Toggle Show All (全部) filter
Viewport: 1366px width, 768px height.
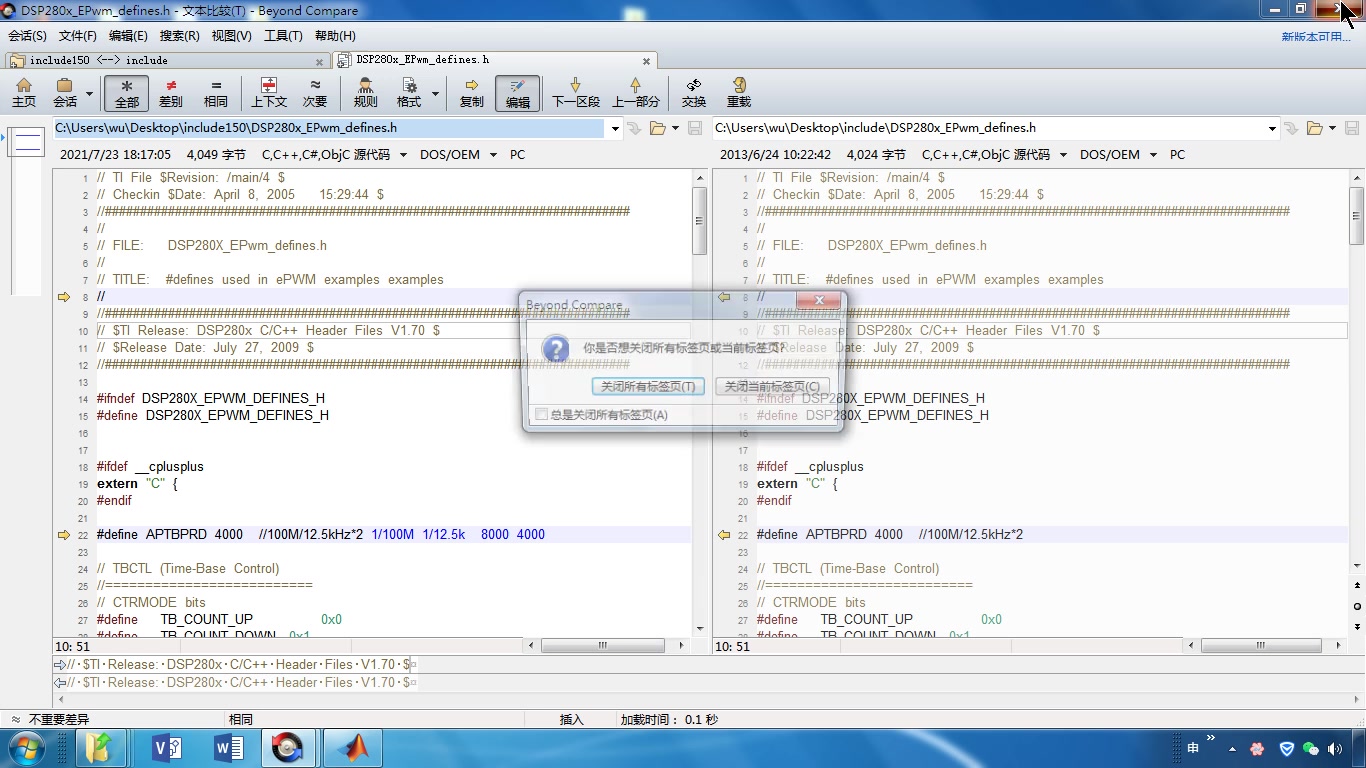(x=127, y=93)
